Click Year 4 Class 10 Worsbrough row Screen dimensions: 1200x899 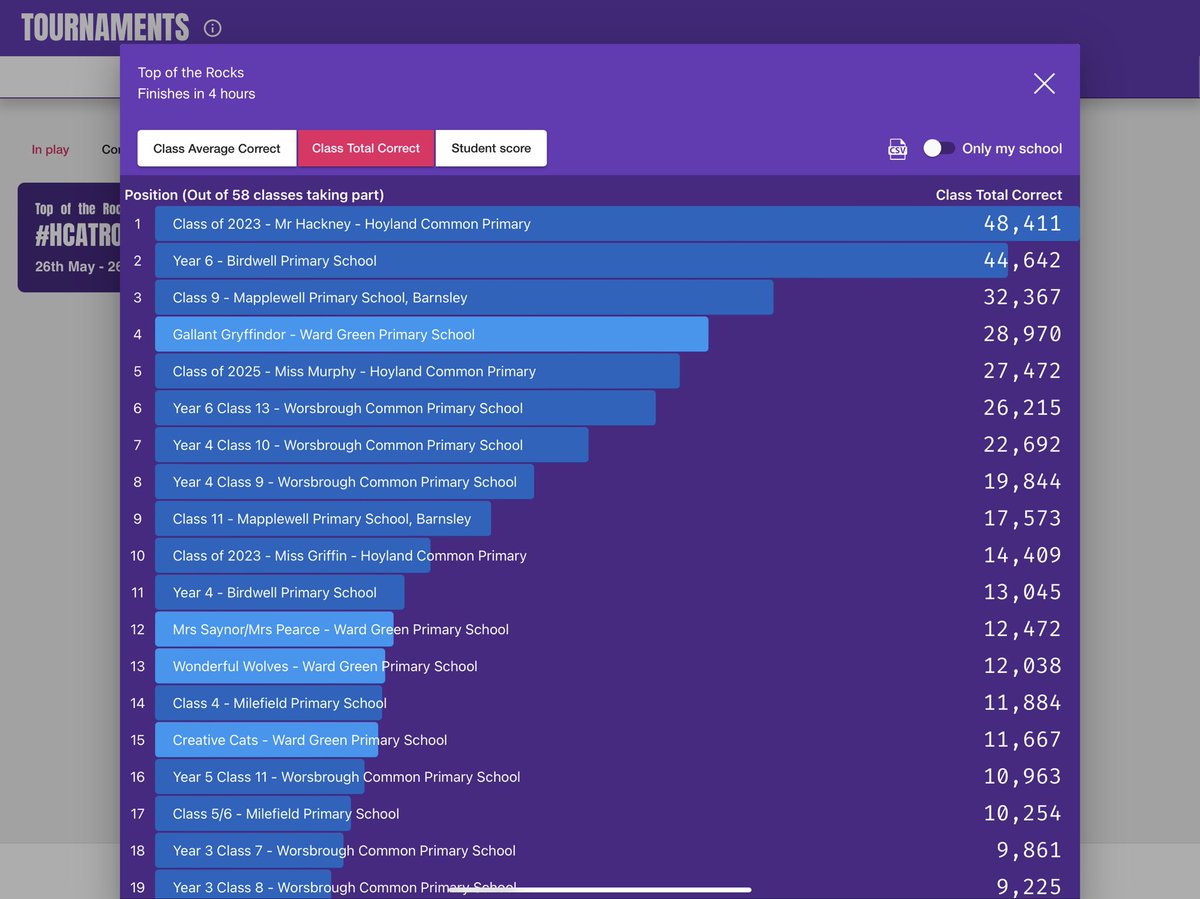(x=600, y=445)
